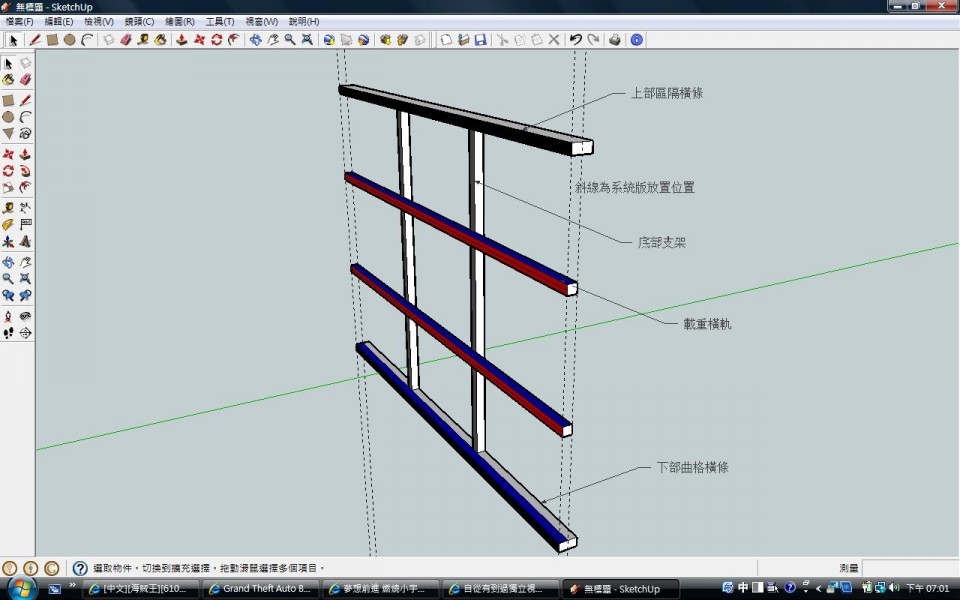
Task: Open the 鏡頭(C) camera menu
Action: click(139, 21)
